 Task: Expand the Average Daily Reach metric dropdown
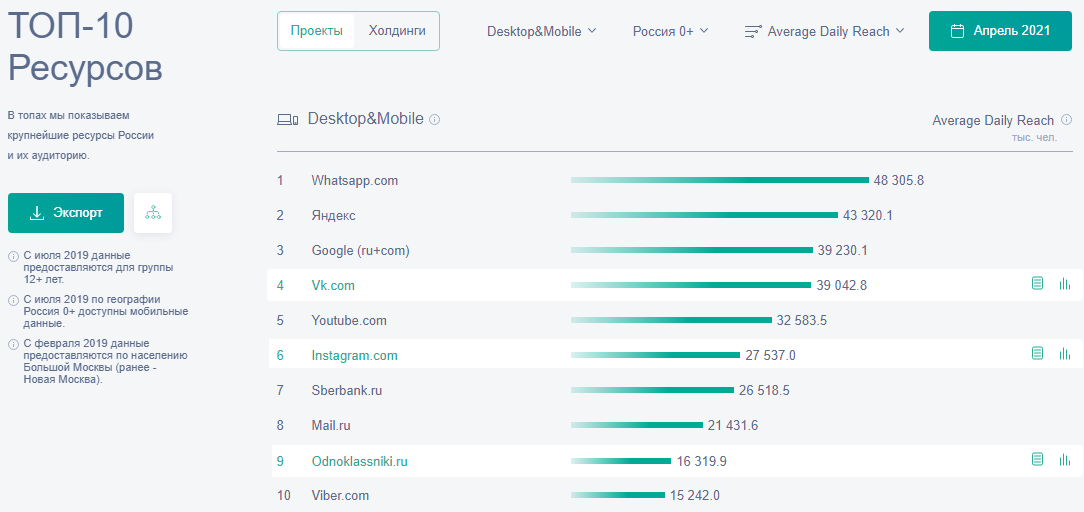824,31
